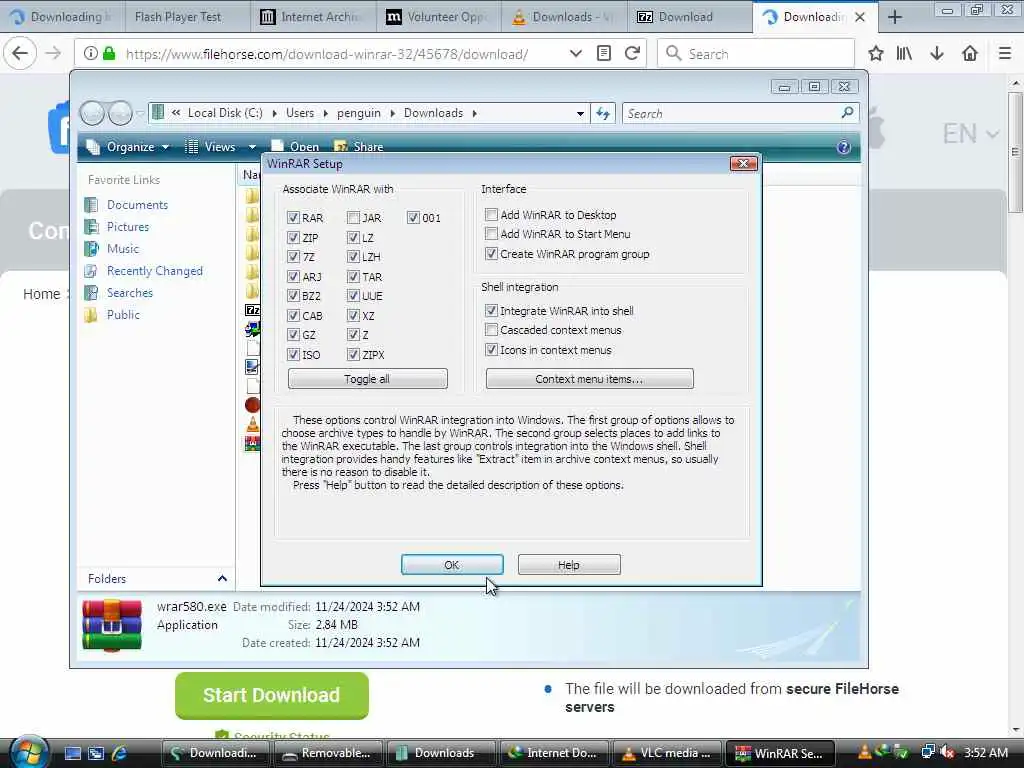This screenshot has width=1024, height=768.
Task: Switch to VLC media taskbar button
Action: pos(667,753)
